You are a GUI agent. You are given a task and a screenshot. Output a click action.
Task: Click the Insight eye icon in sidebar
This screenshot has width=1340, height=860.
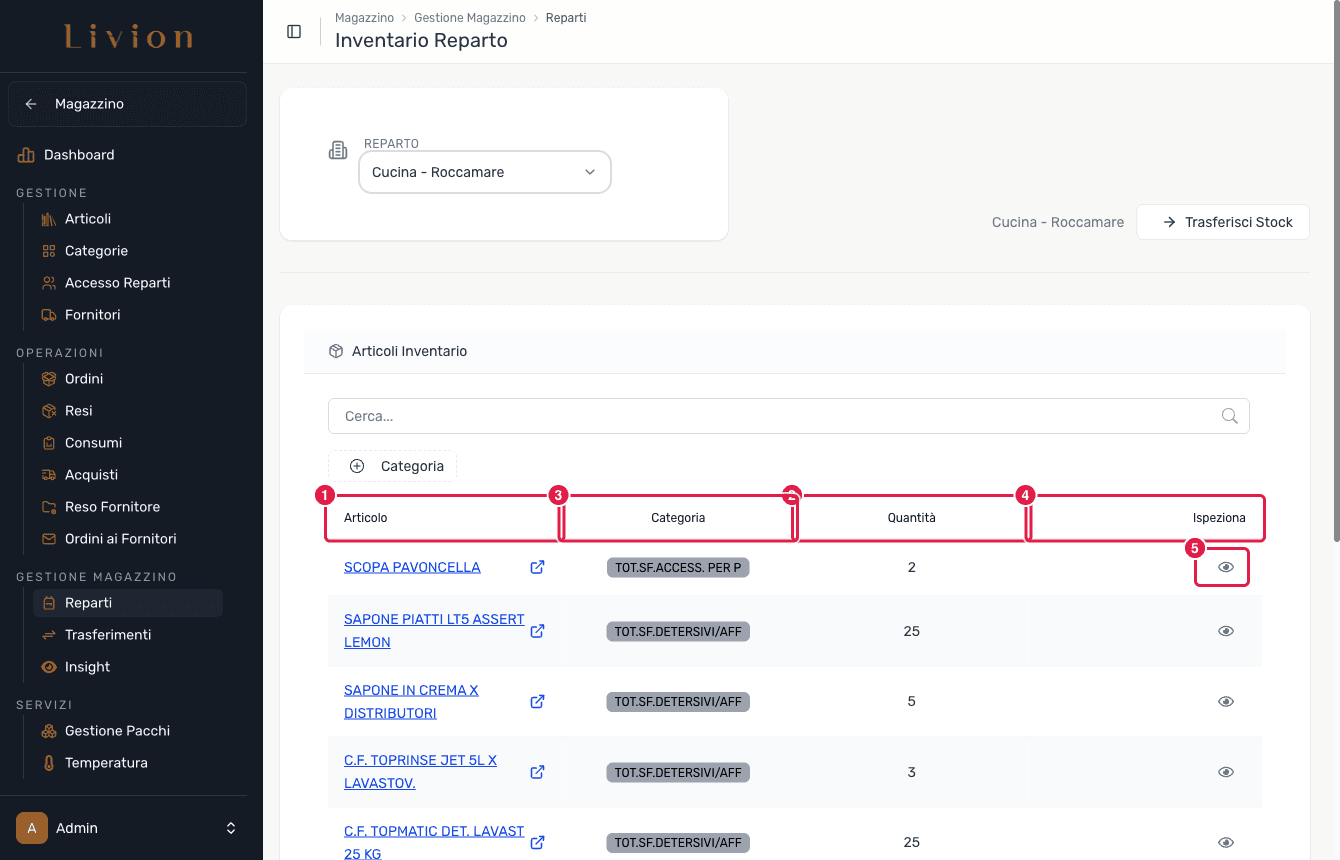49,667
